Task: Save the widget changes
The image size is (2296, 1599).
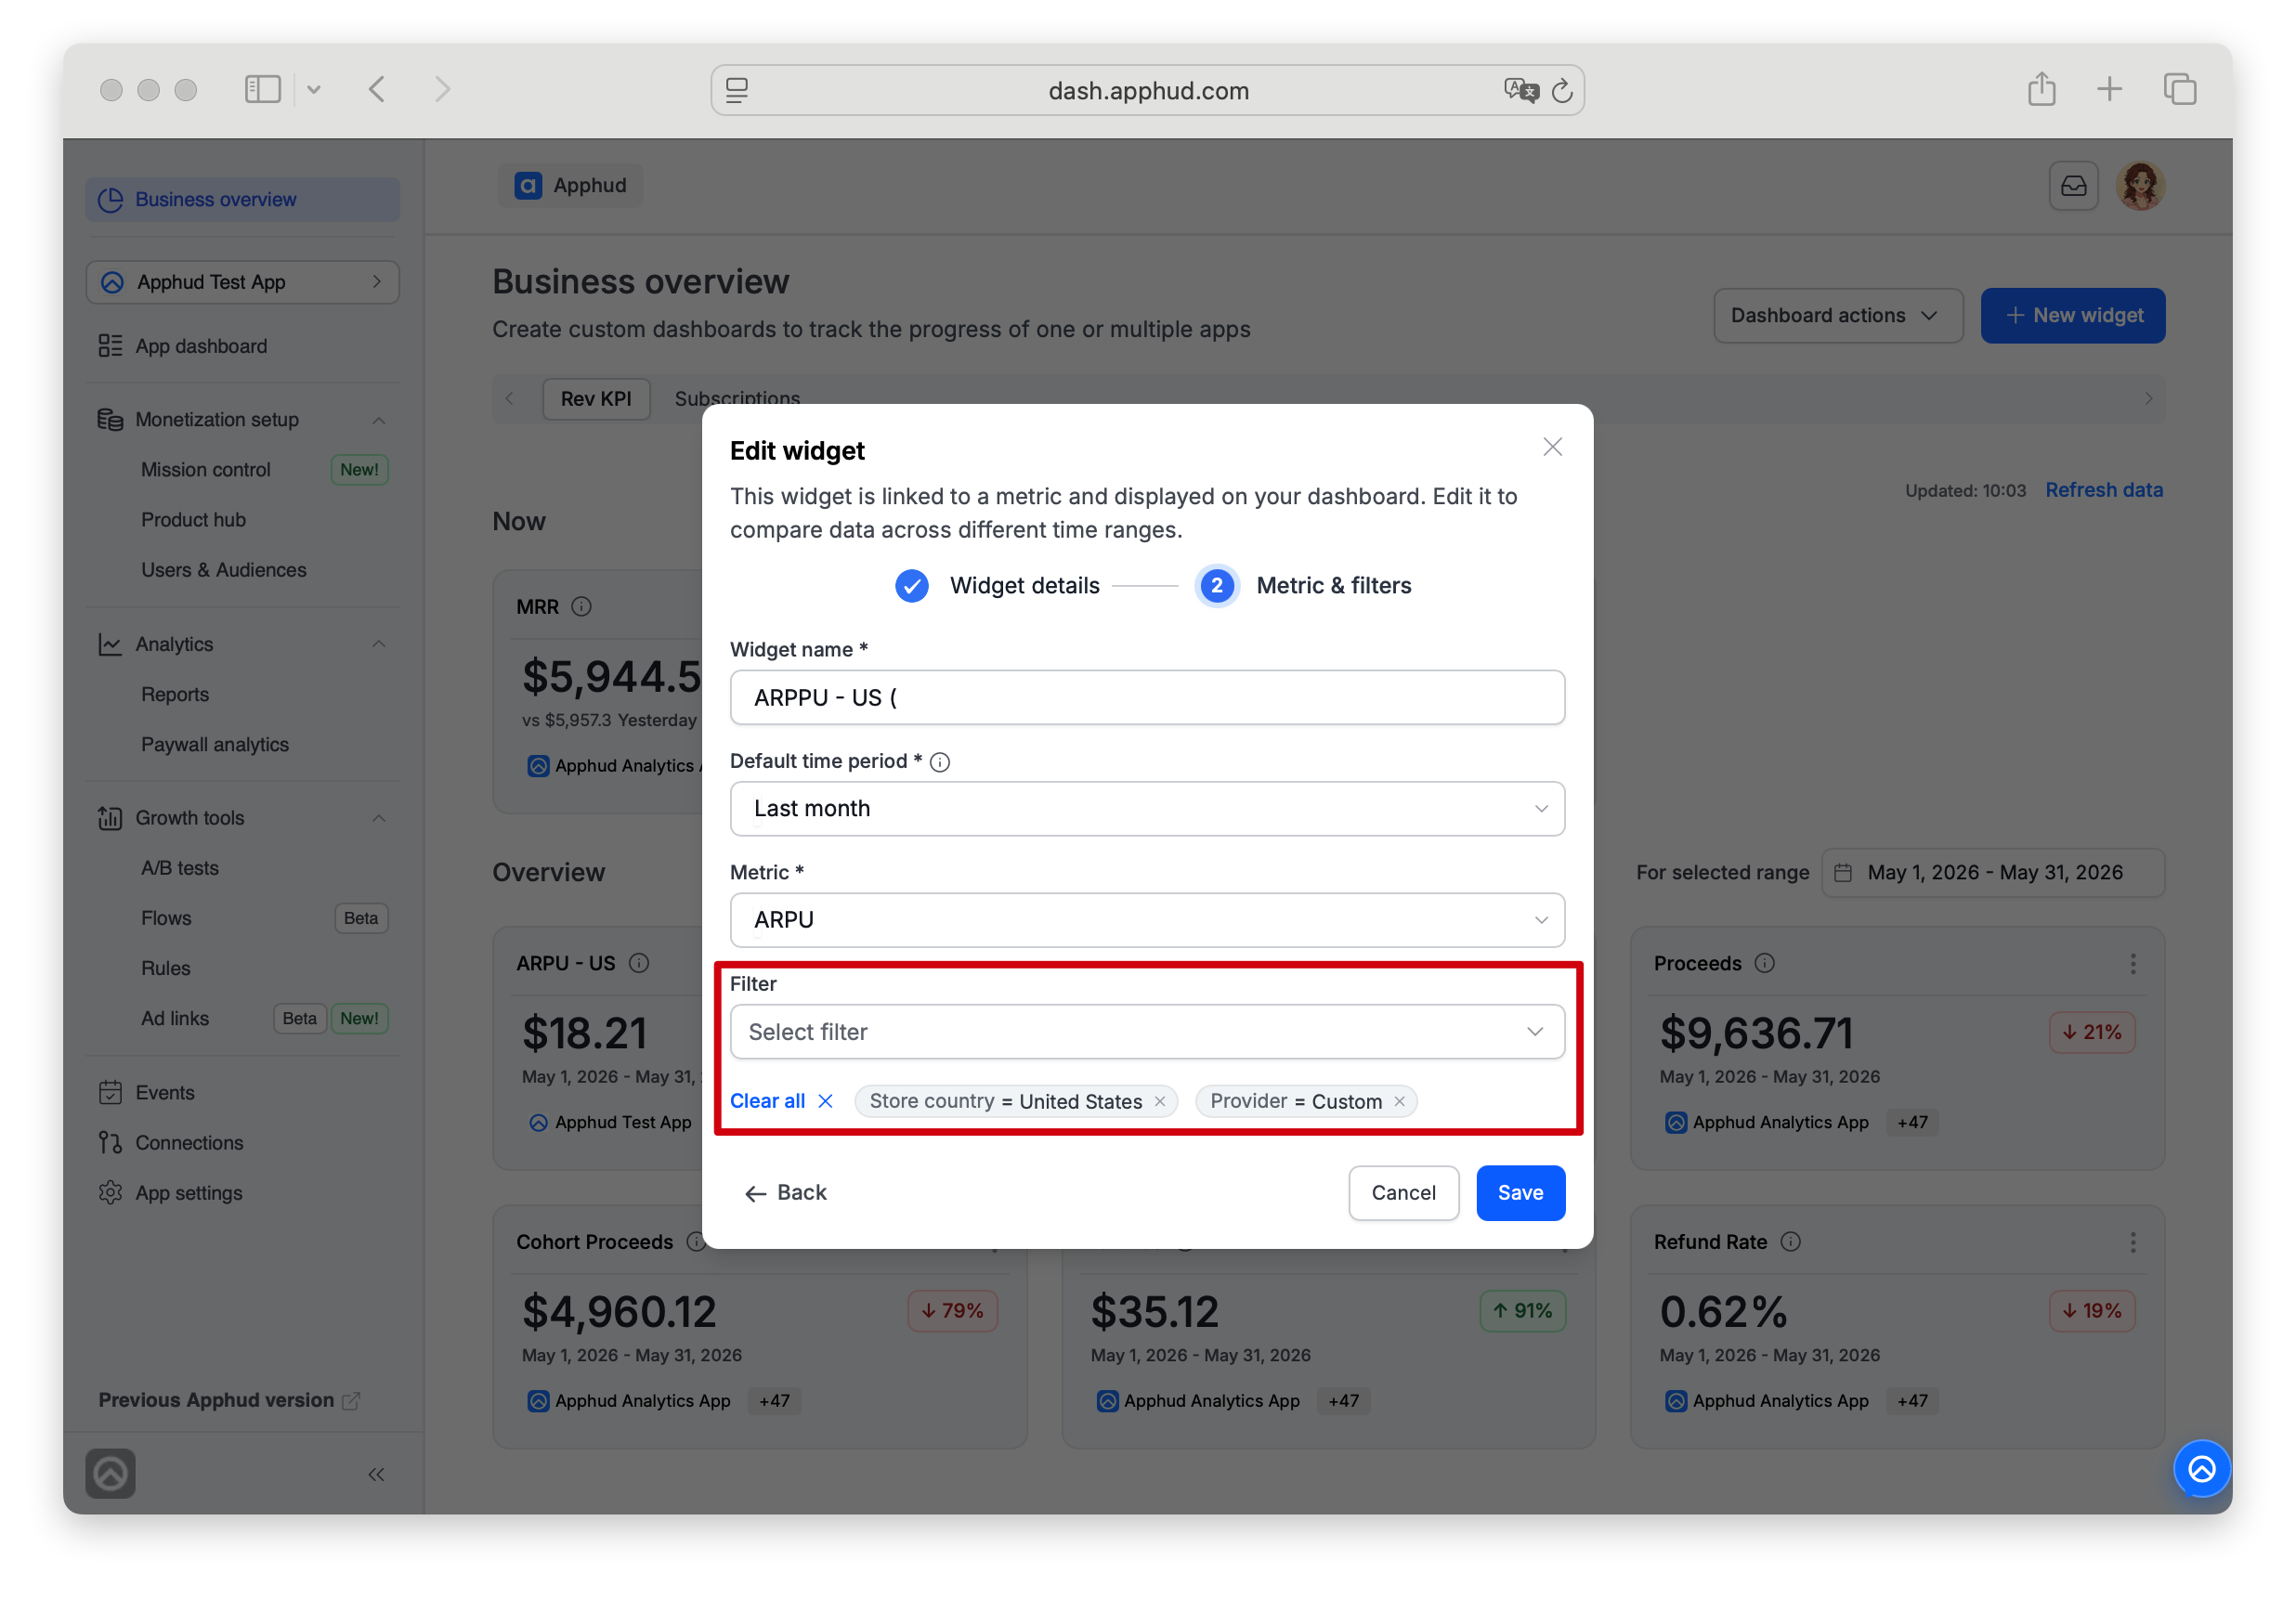Action: point(1520,1192)
